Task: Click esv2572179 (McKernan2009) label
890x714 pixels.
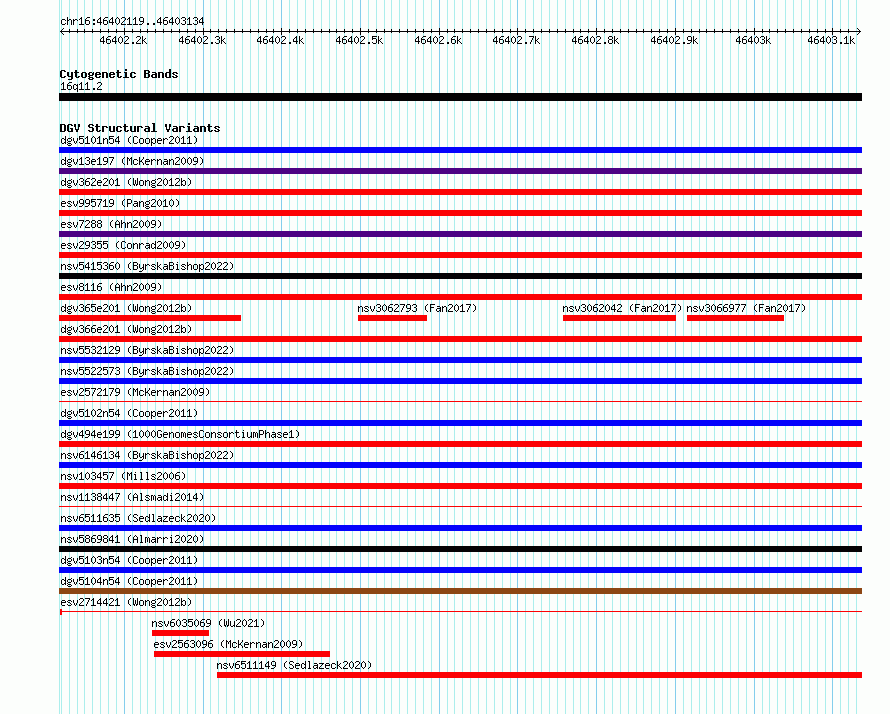Action: point(135,392)
